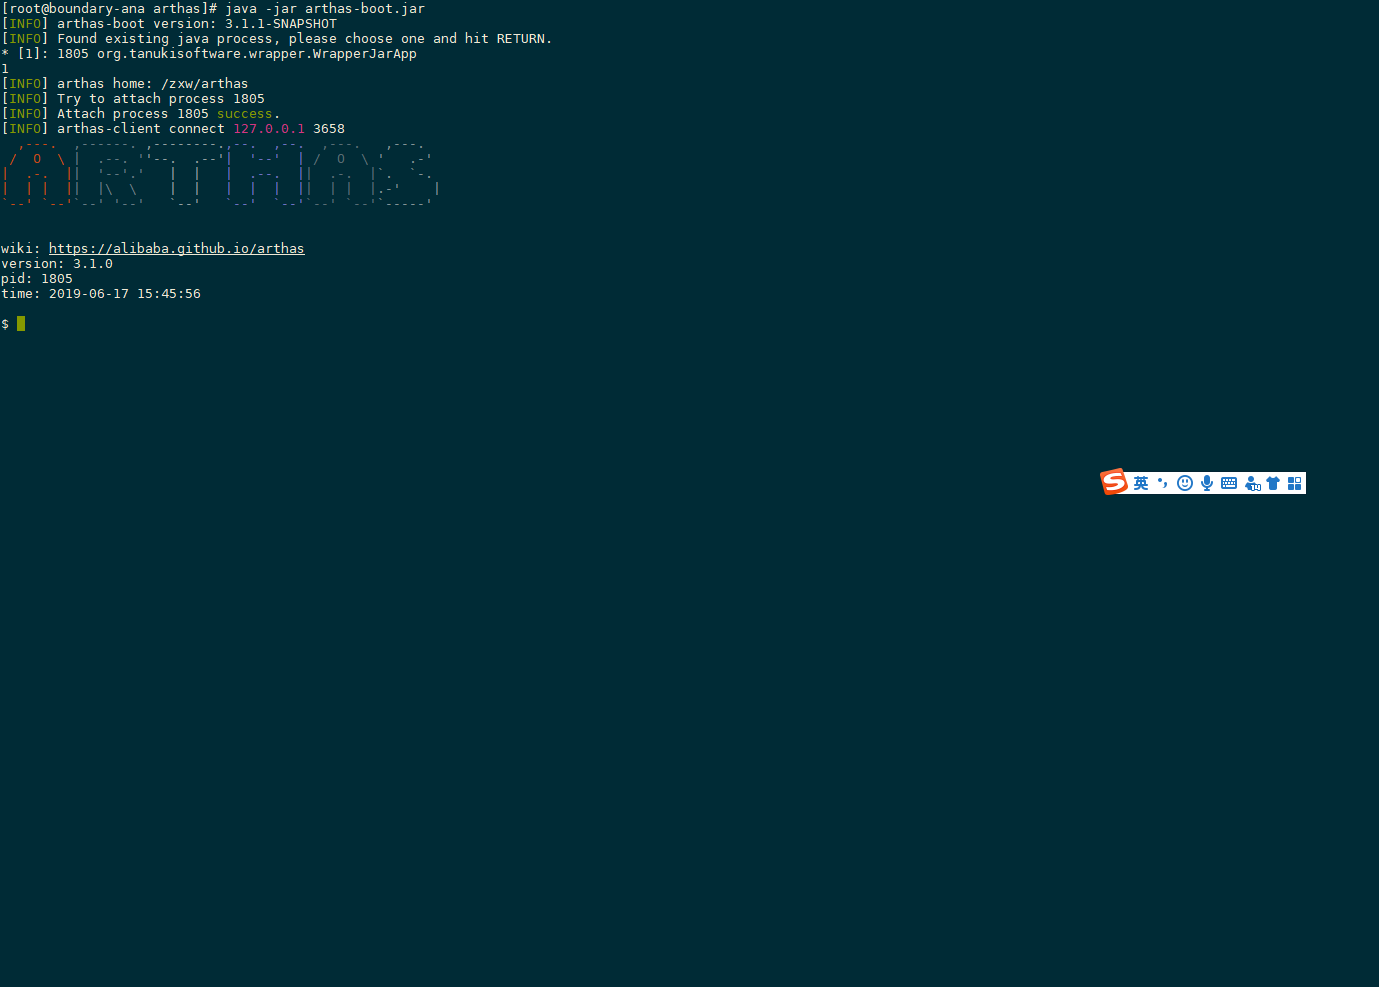The width and height of the screenshot is (1379, 987).
Task: Open Sogou user account icon with badge
Action: (x=1252, y=483)
